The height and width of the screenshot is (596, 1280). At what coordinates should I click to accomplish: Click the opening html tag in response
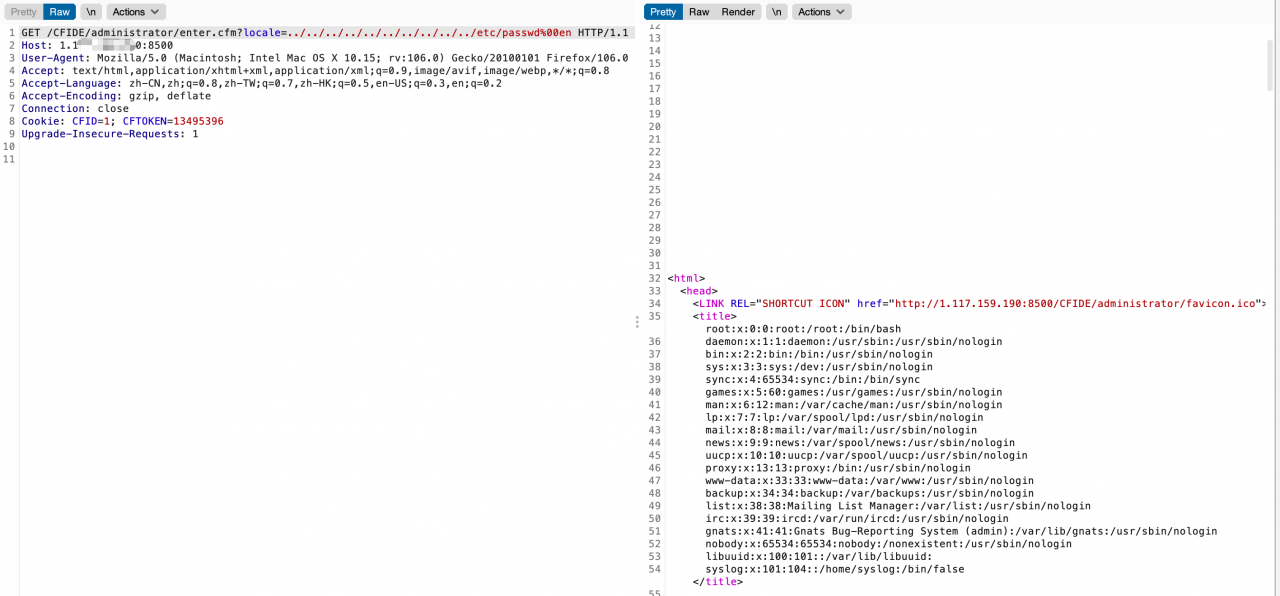tap(686, 278)
